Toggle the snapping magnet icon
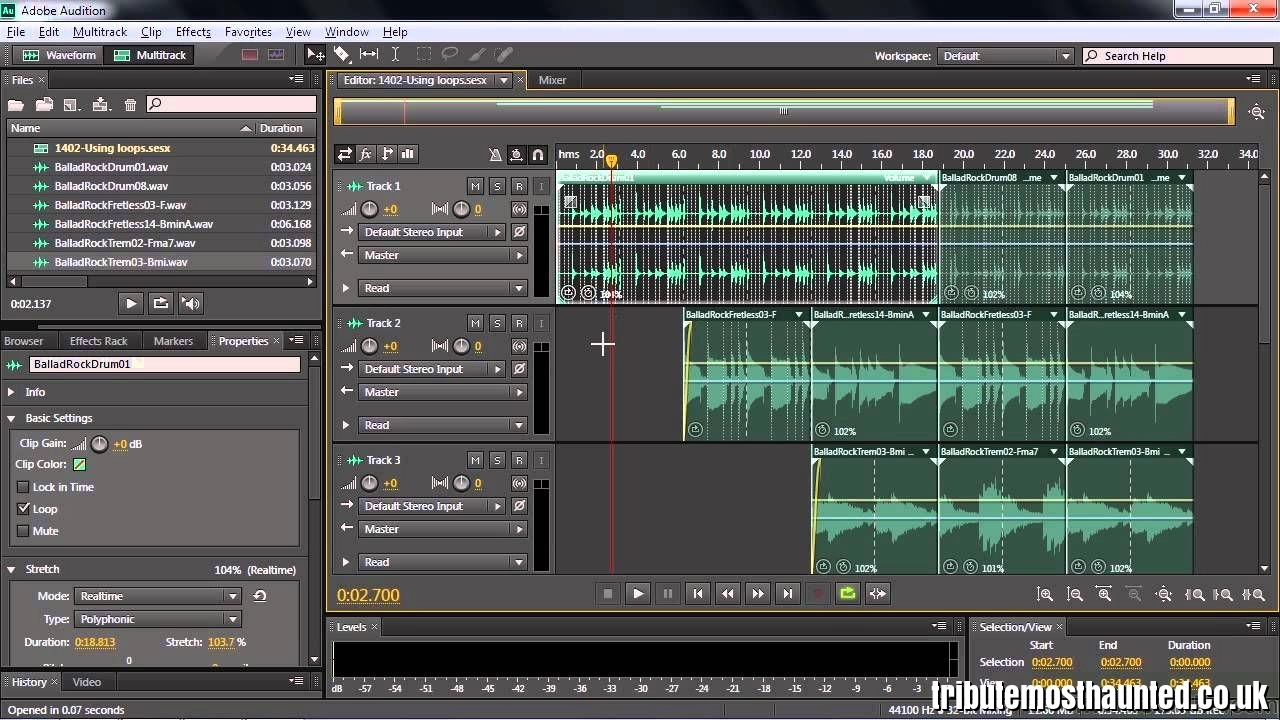 point(538,154)
